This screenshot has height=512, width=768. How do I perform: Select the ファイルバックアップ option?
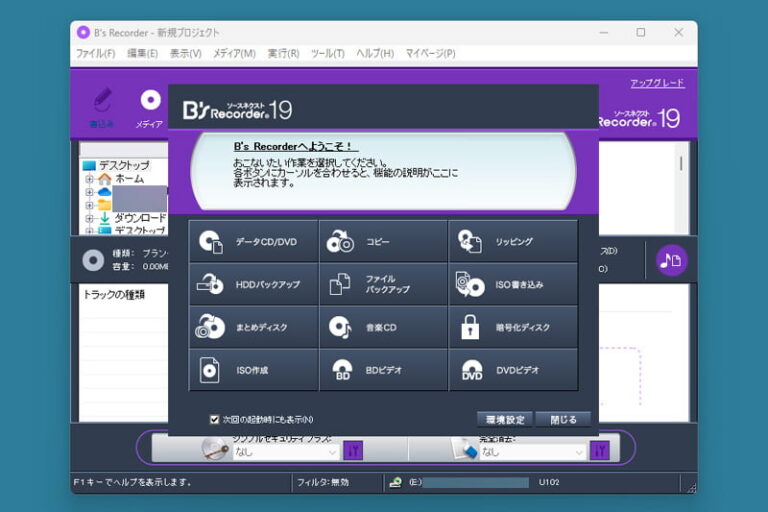tap(383, 284)
